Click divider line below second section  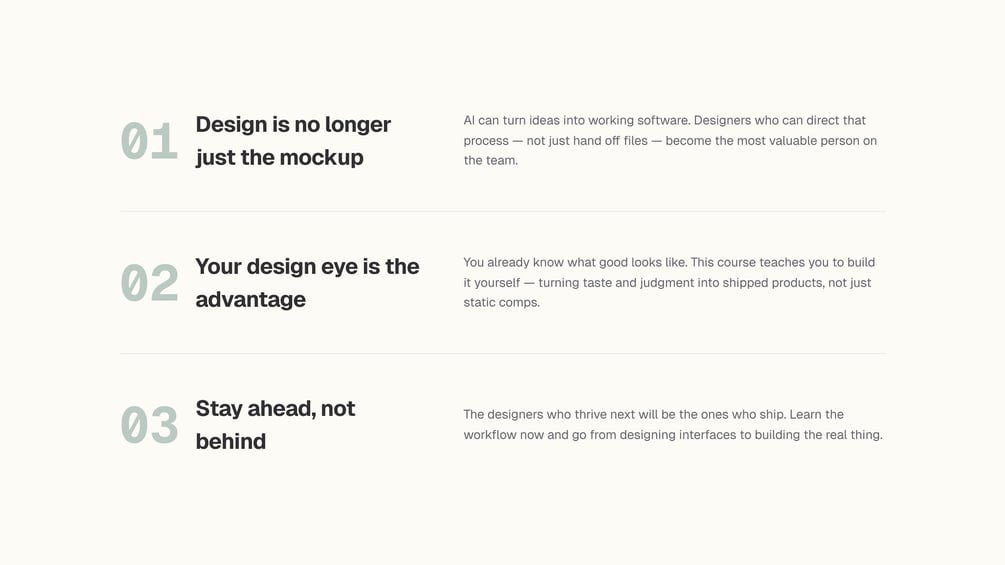pyautogui.click(x=502, y=354)
